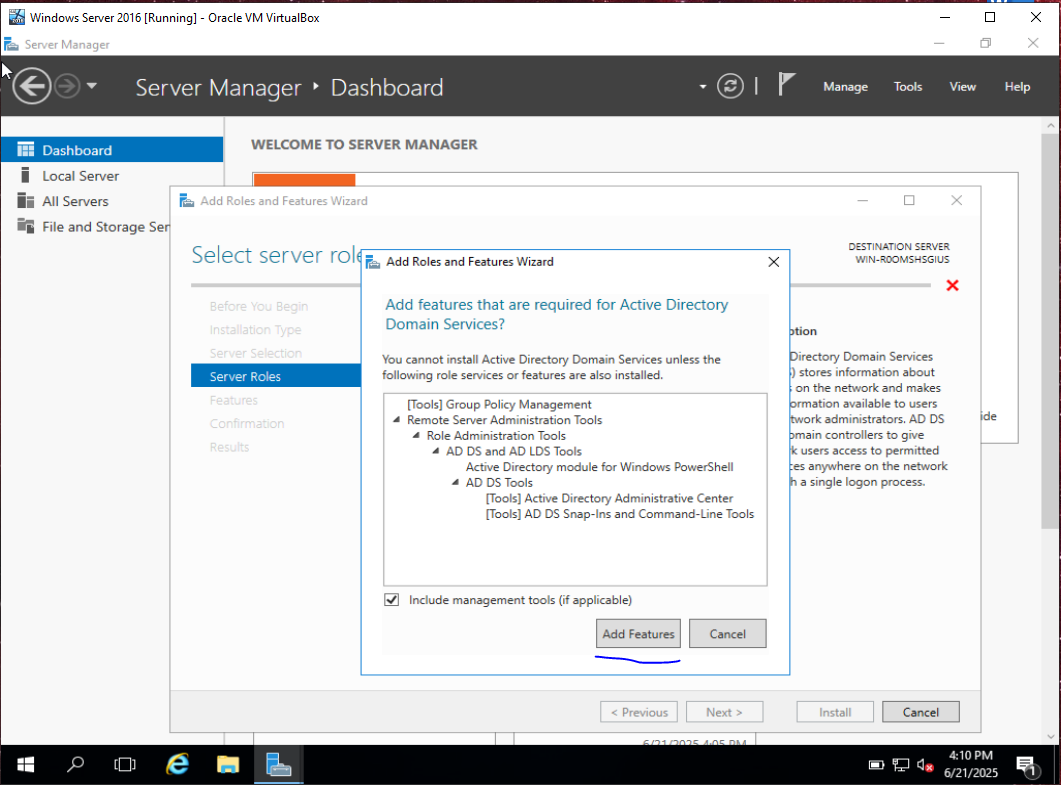Click the Previous button in wizard

(639, 712)
